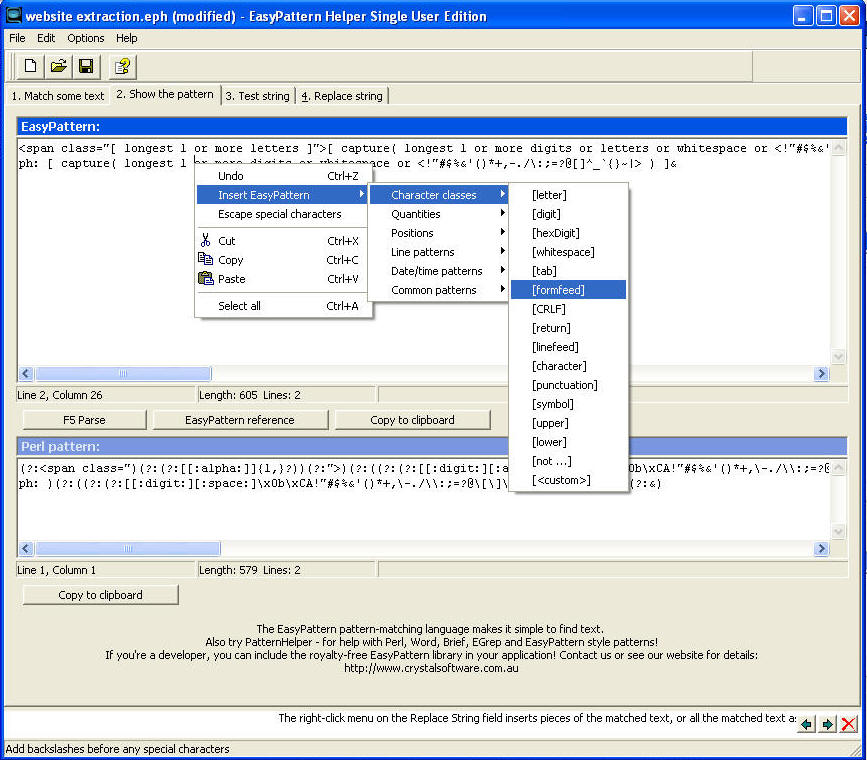
Task: Insert the [<custom>] character class
Action: [x=568, y=480]
